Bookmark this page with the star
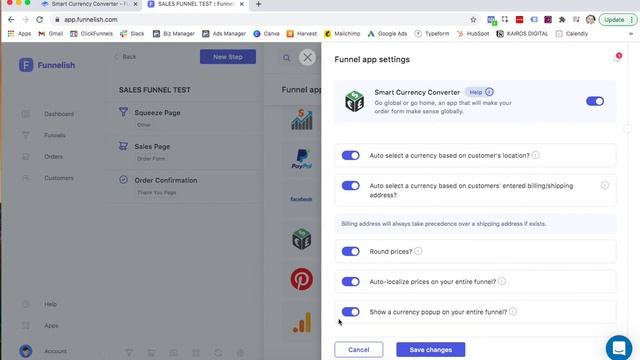This screenshot has height=360, width=640. click(473, 20)
